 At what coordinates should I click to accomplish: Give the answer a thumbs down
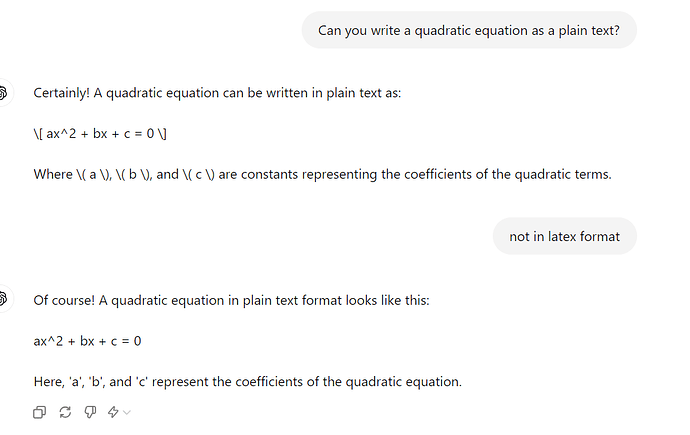pyautogui.click(x=90, y=412)
